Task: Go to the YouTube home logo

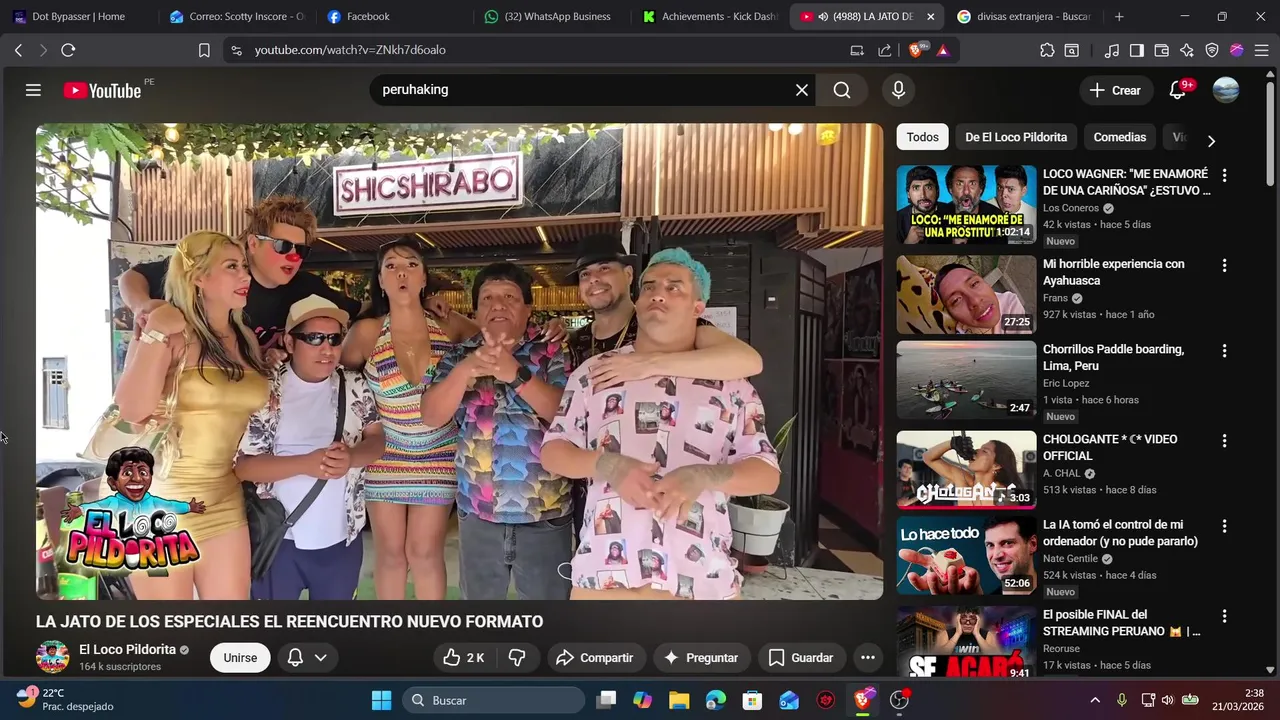Action: point(102,90)
